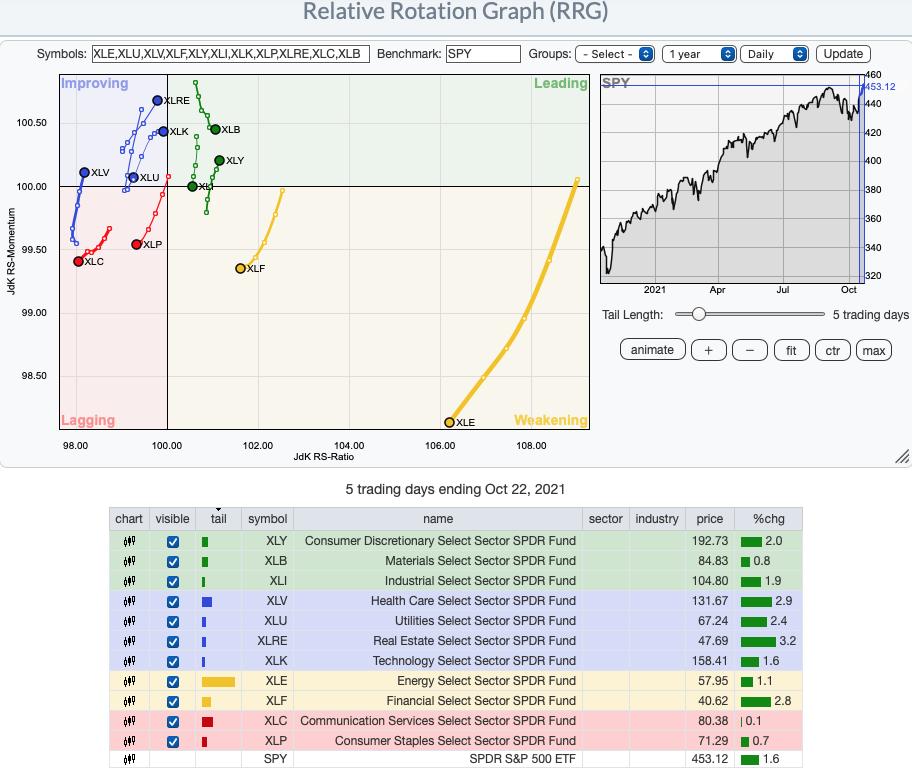Zoom in with the plus button
The height and width of the screenshot is (771, 912).
point(708,350)
